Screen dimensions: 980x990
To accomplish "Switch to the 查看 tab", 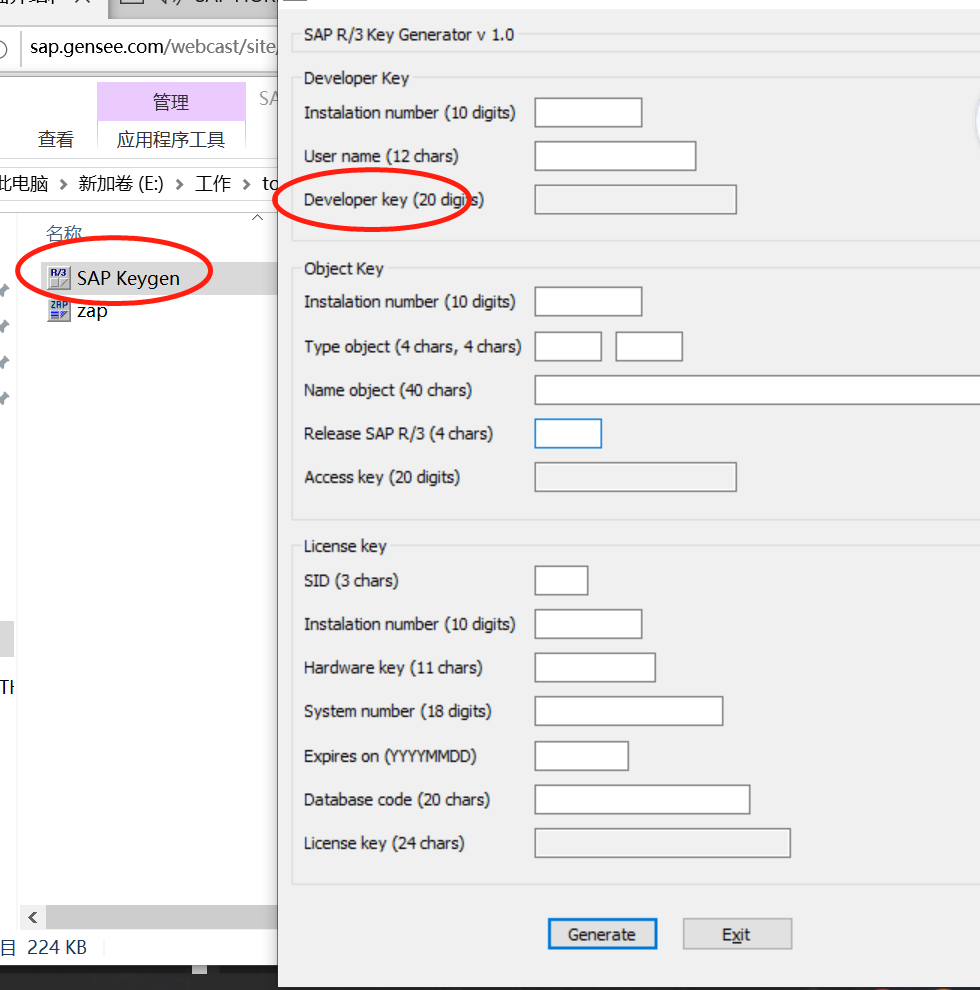I will 56,139.
